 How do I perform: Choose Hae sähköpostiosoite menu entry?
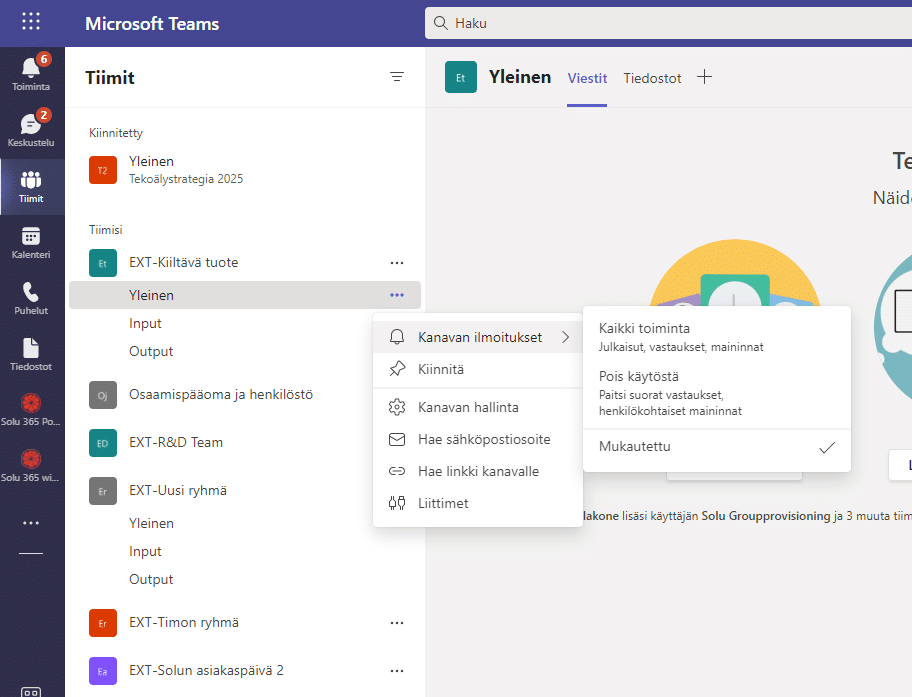tap(478, 439)
